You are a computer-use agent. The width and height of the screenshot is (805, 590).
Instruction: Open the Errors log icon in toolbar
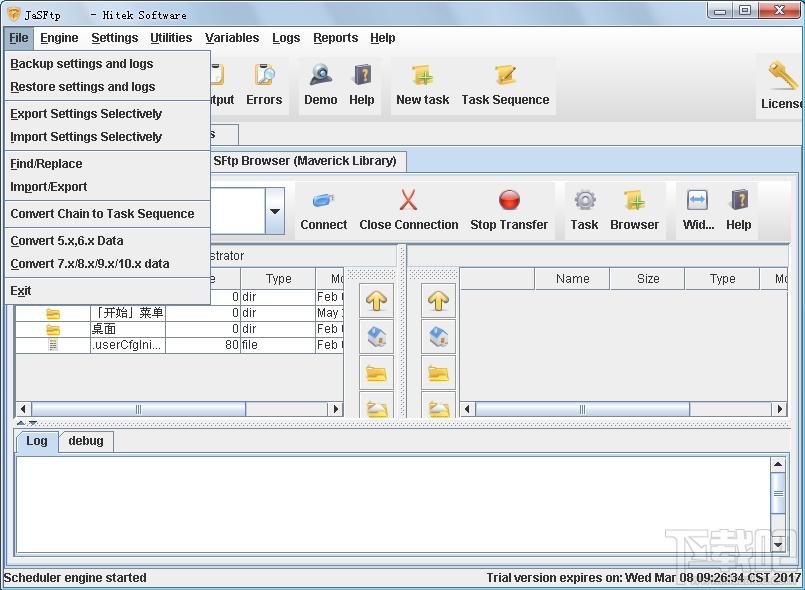pyautogui.click(x=264, y=85)
